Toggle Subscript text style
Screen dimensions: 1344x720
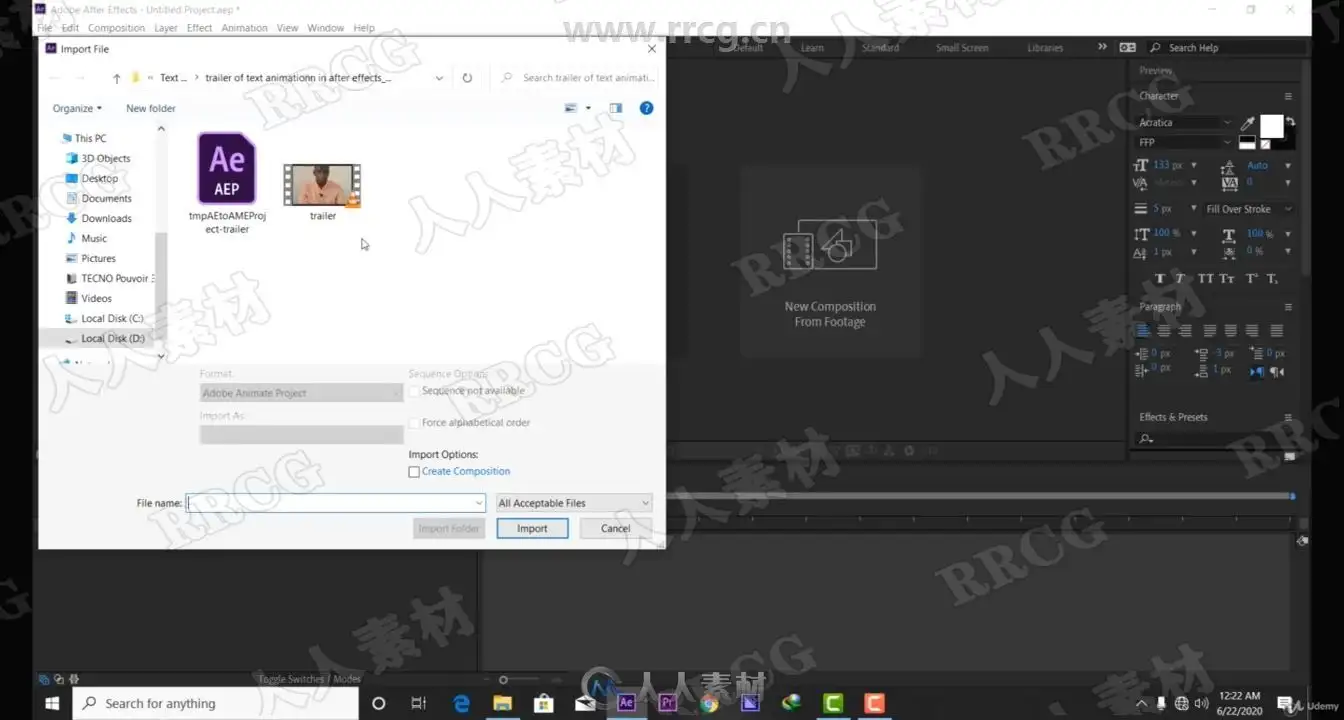point(1272,278)
